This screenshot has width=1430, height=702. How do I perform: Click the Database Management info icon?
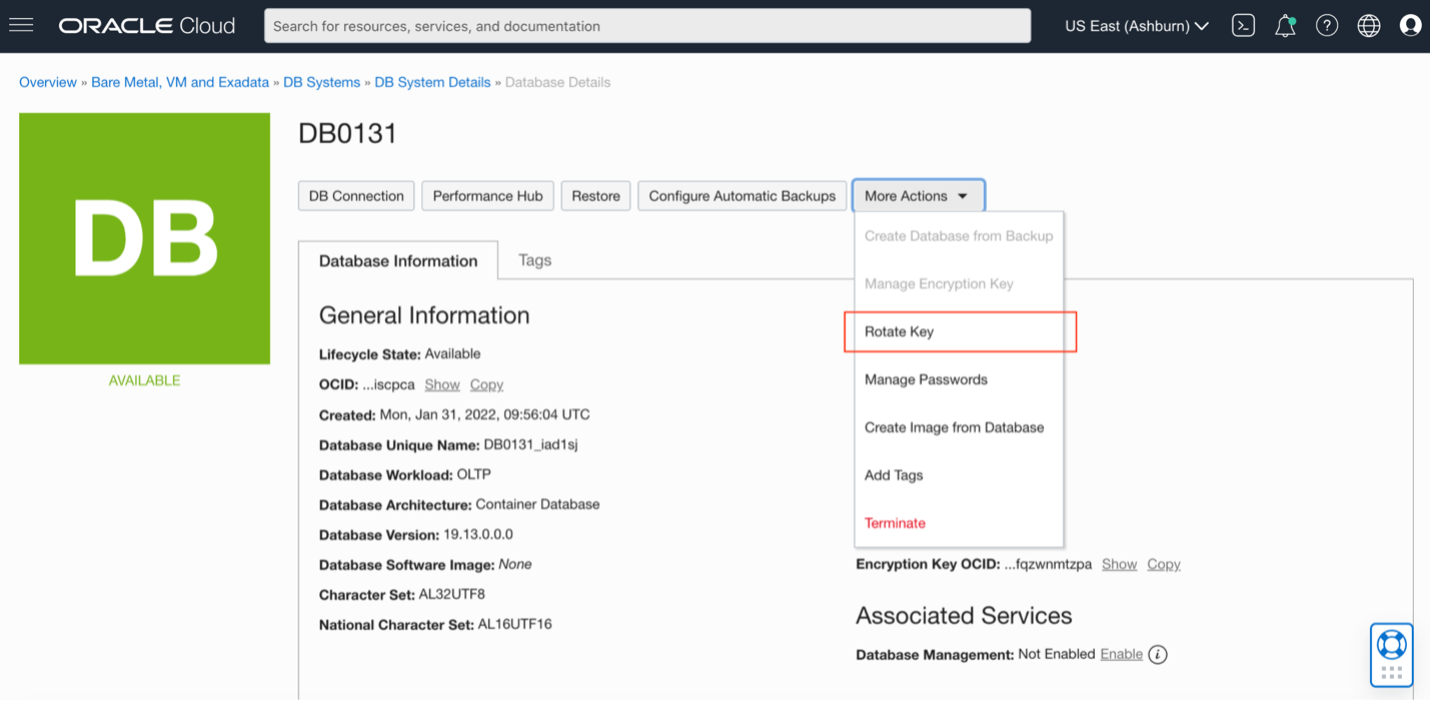1158,655
